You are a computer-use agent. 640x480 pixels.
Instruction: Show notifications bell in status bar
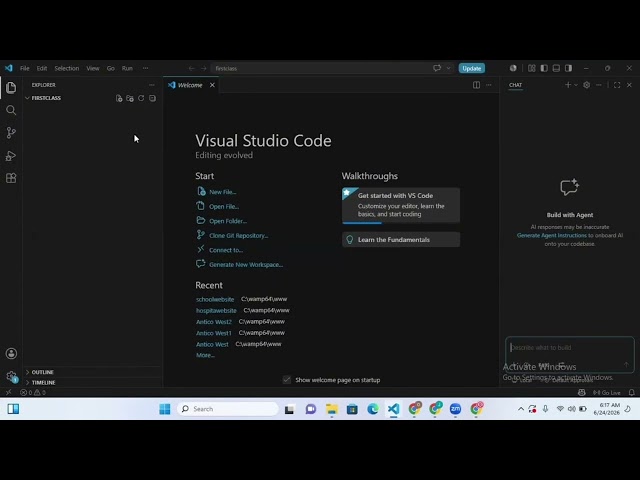click(632, 392)
